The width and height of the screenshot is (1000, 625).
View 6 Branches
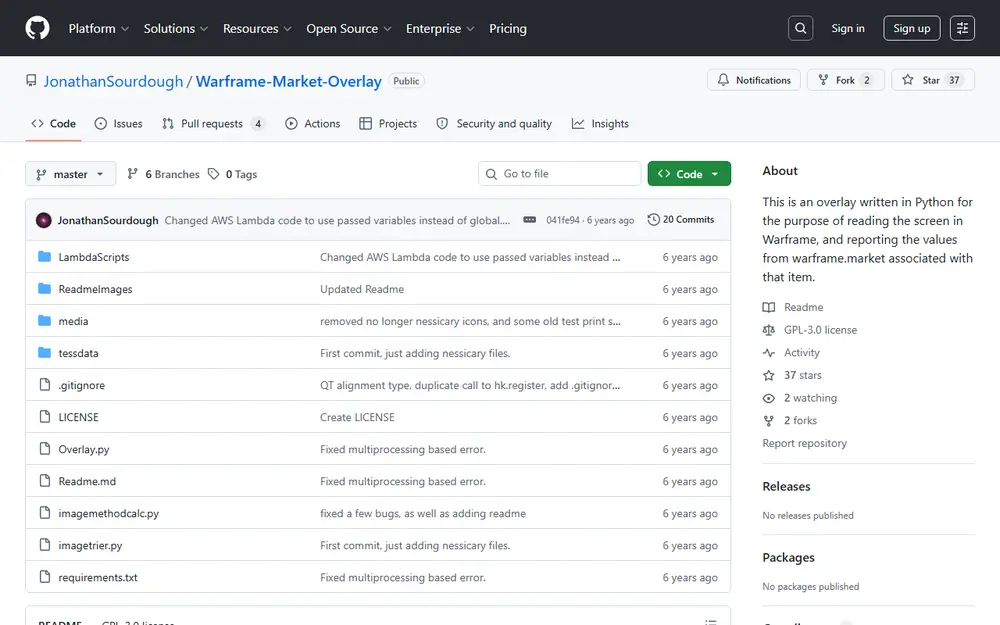(x=163, y=174)
